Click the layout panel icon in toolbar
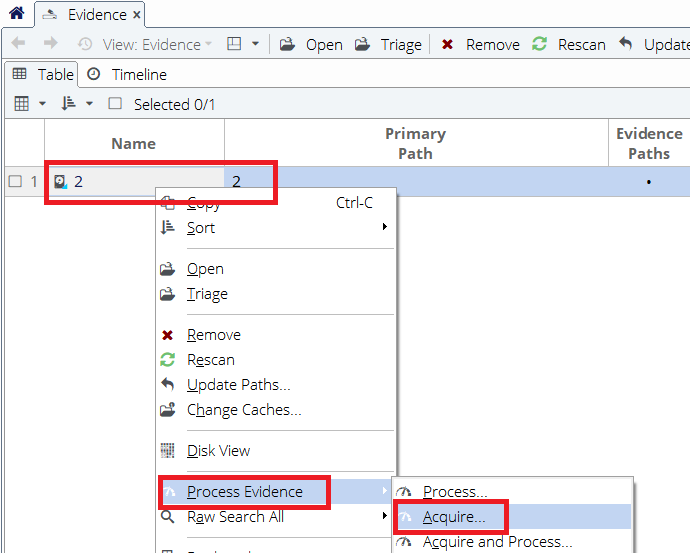Viewport: 690px width, 553px height. point(234,44)
